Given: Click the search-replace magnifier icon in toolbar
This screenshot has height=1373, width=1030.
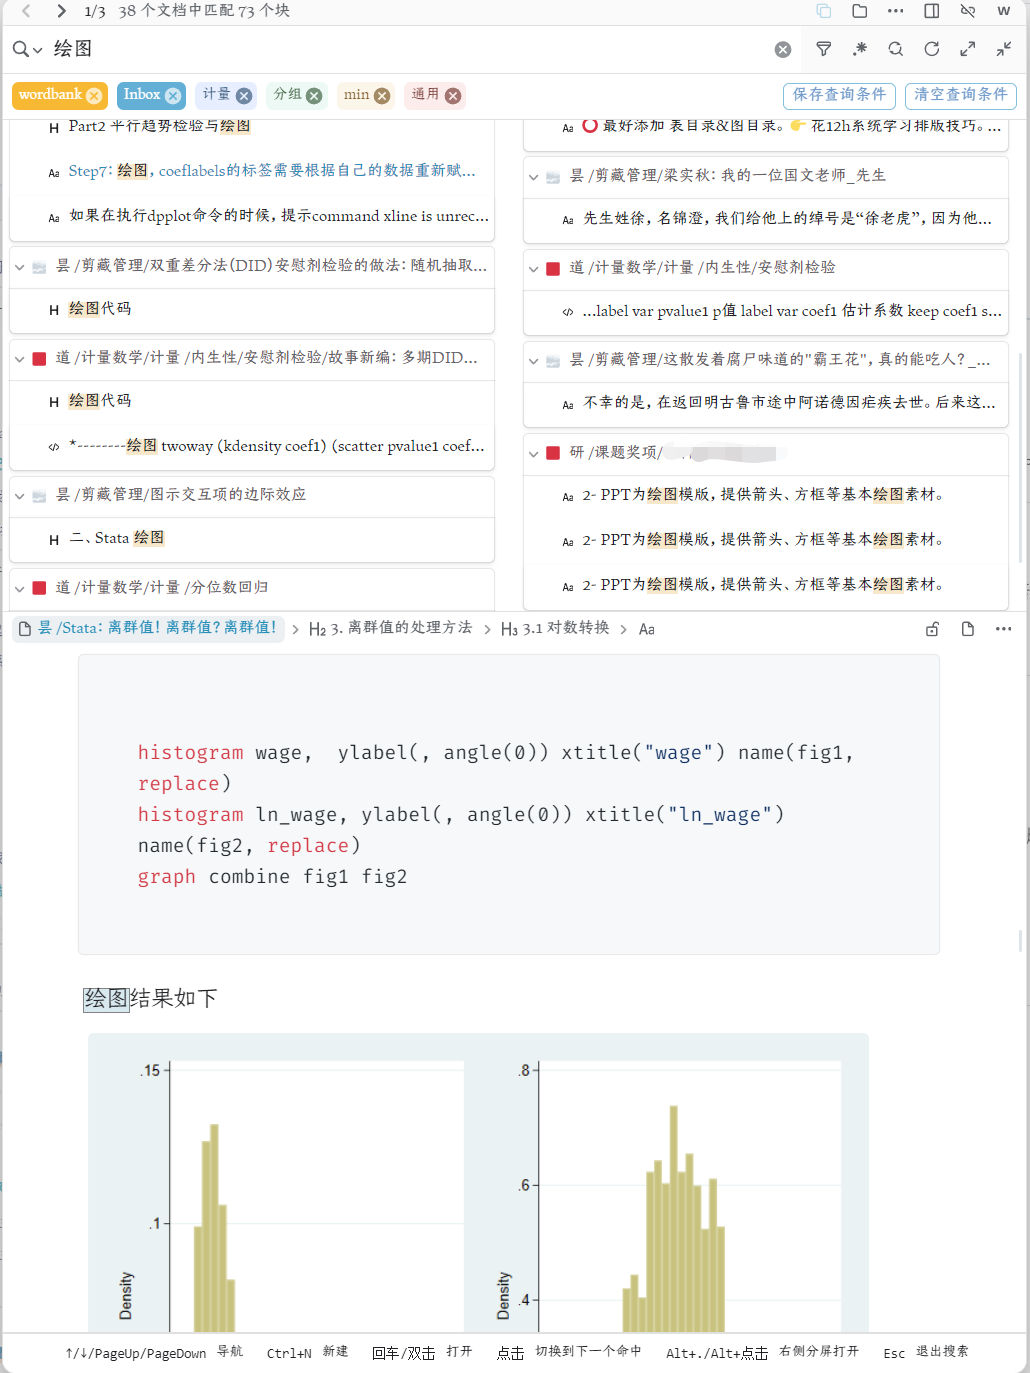Looking at the screenshot, I should click(895, 49).
